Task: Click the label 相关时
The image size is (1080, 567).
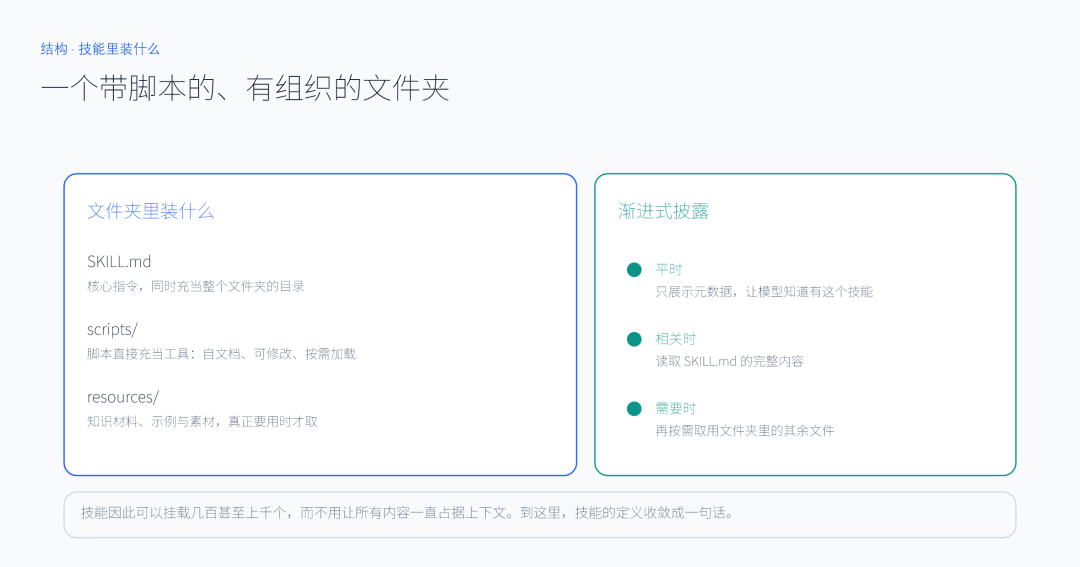Action: tap(675, 339)
